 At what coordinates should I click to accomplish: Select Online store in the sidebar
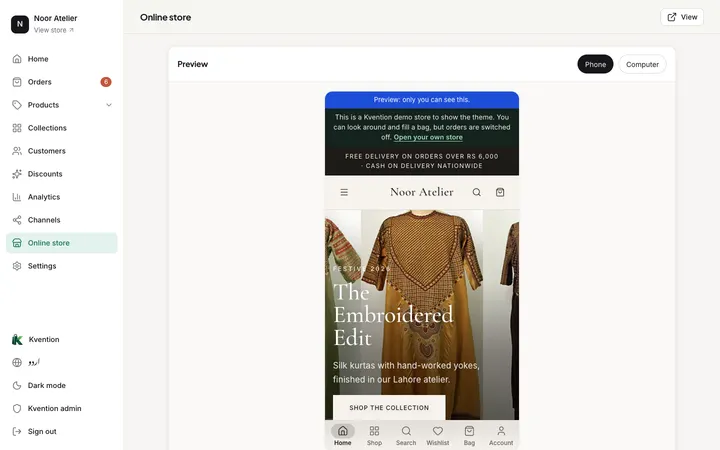(62, 242)
